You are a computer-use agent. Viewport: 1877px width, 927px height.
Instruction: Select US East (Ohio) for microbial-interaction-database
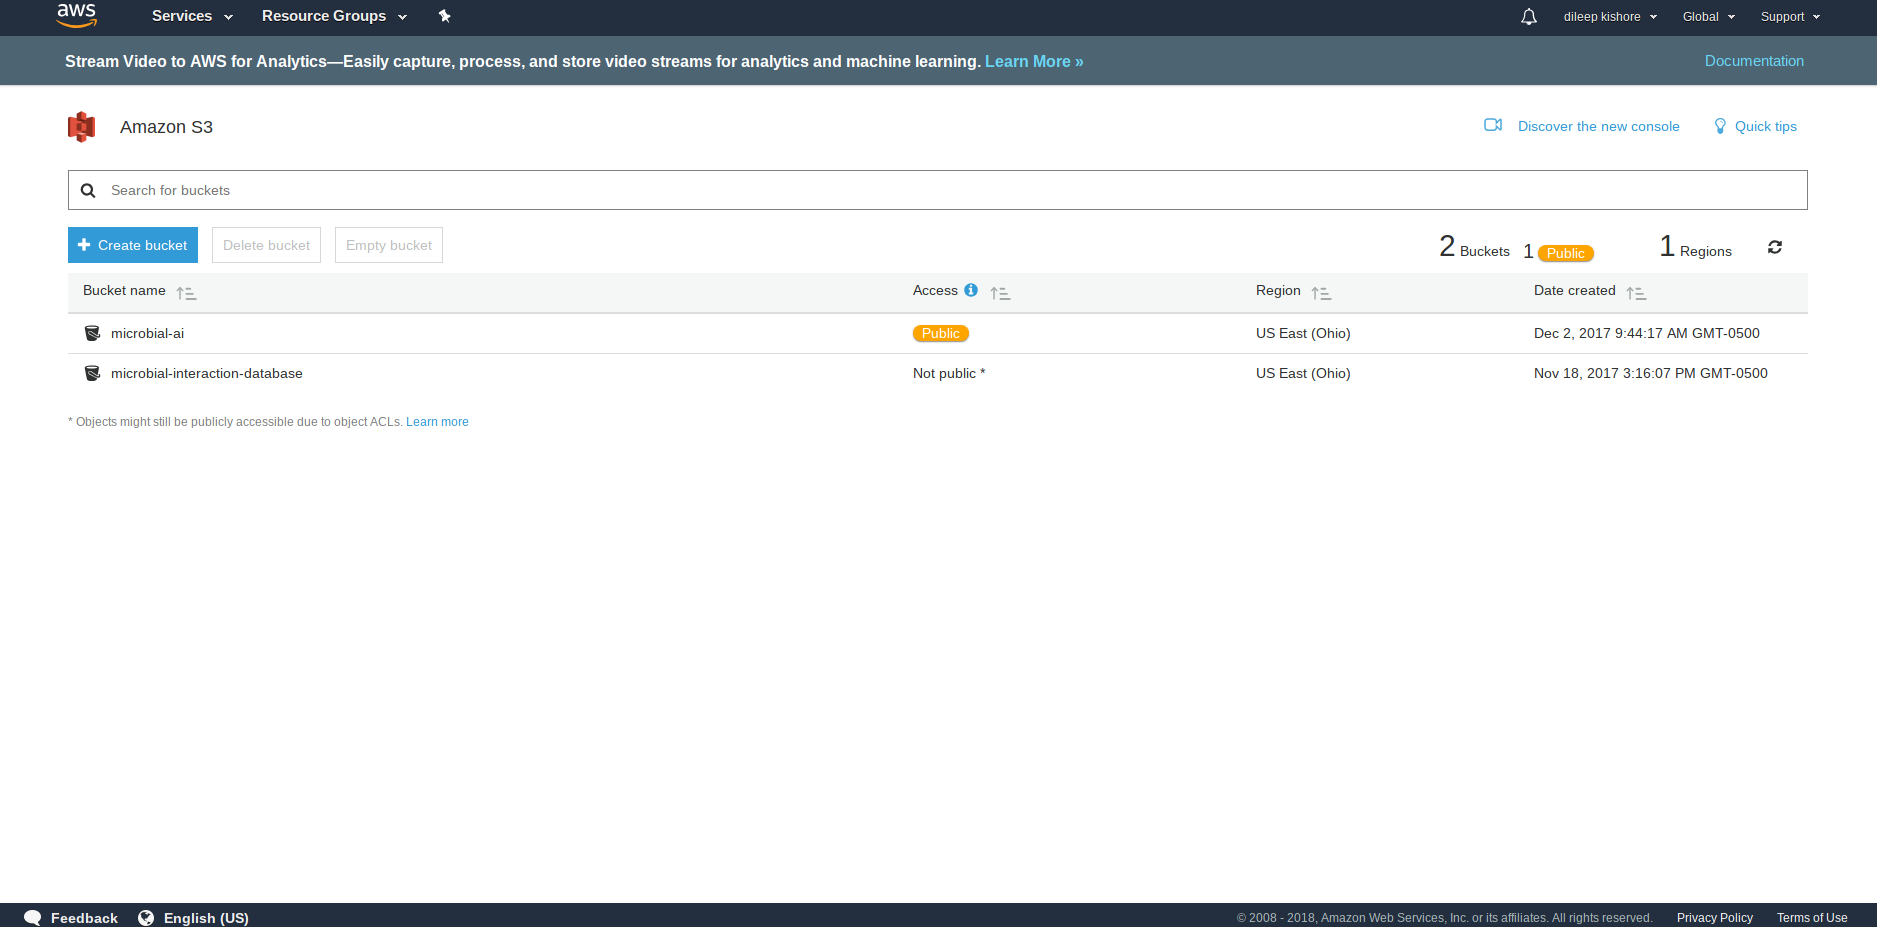1303,373
